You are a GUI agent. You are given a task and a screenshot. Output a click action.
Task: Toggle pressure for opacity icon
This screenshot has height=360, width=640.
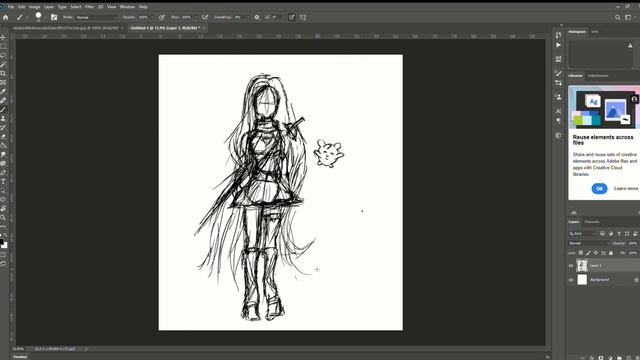tap(162, 18)
